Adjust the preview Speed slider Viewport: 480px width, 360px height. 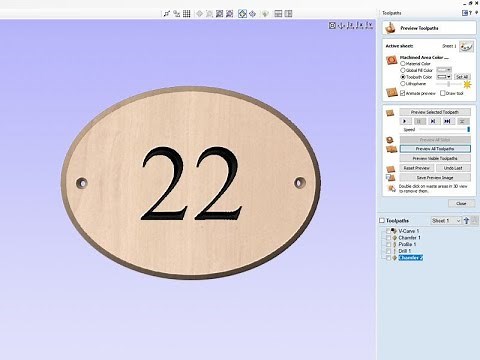point(444,129)
